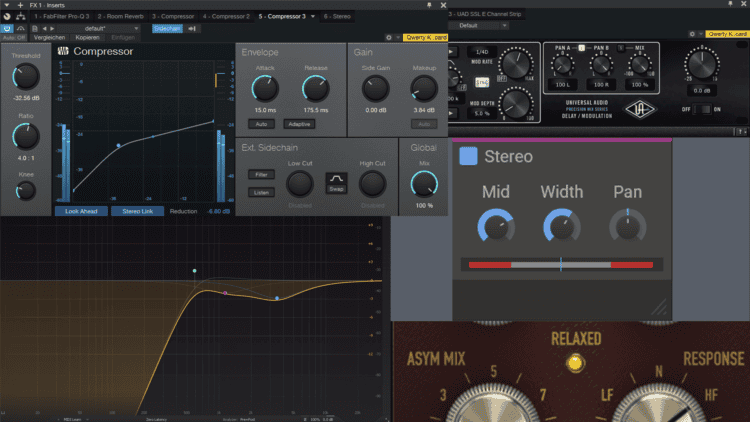Switch to the 4 - Compressor 2 tab
This screenshot has height=422, width=750.
coord(226,16)
